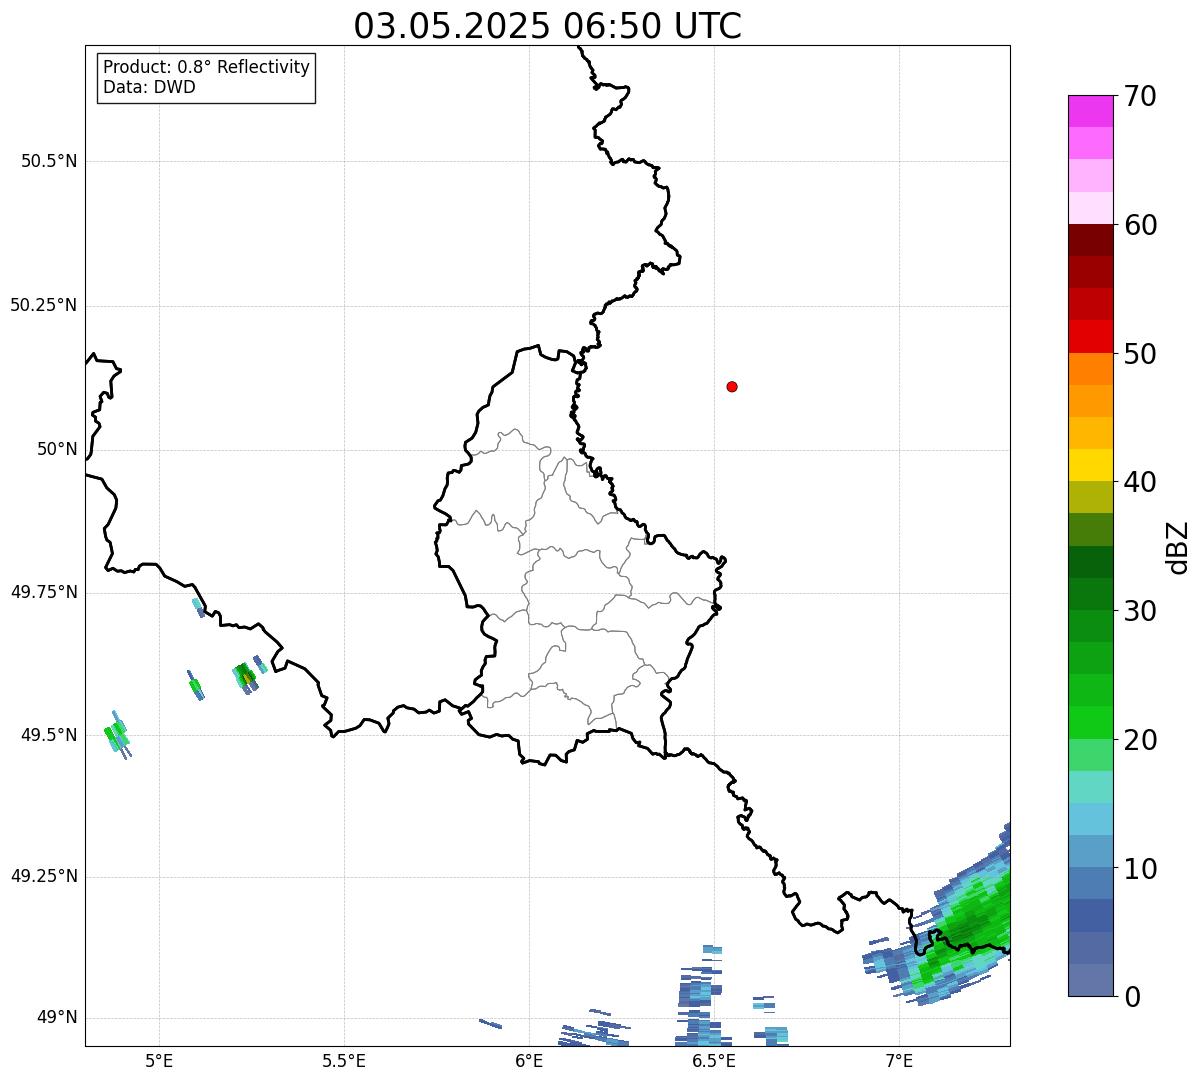The height and width of the screenshot is (1081, 1202).
Task: Click the colorbar tick label "20"
Action: pyautogui.click(x=1140, y=740)
